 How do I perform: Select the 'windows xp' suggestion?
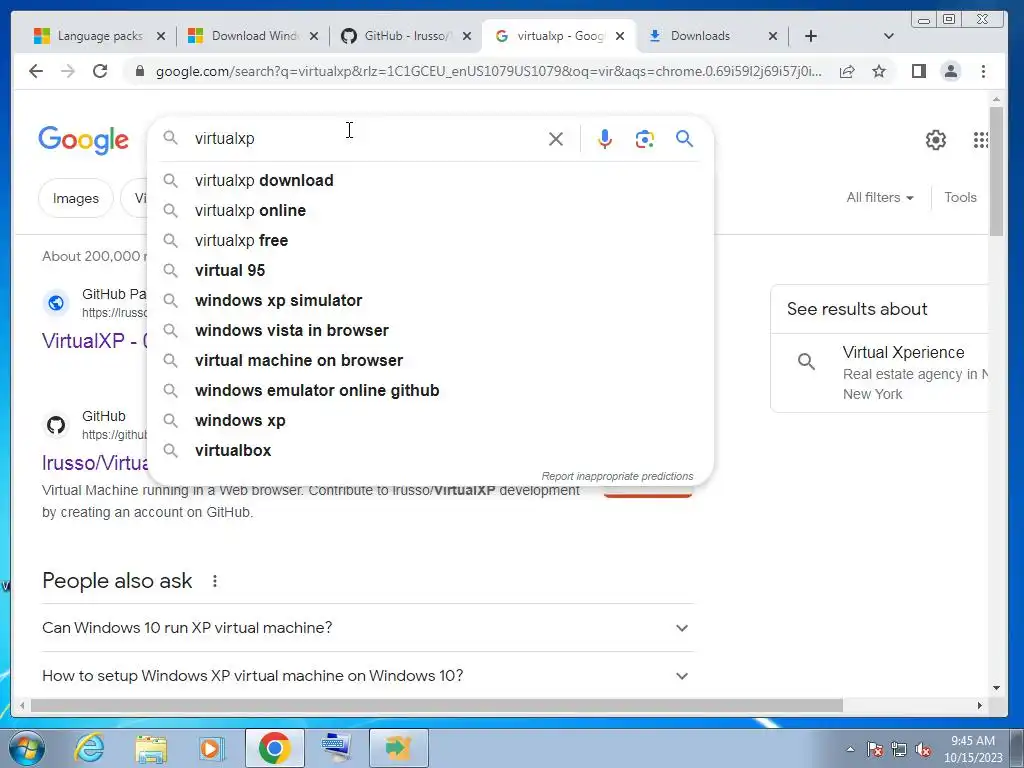(431, 421)
